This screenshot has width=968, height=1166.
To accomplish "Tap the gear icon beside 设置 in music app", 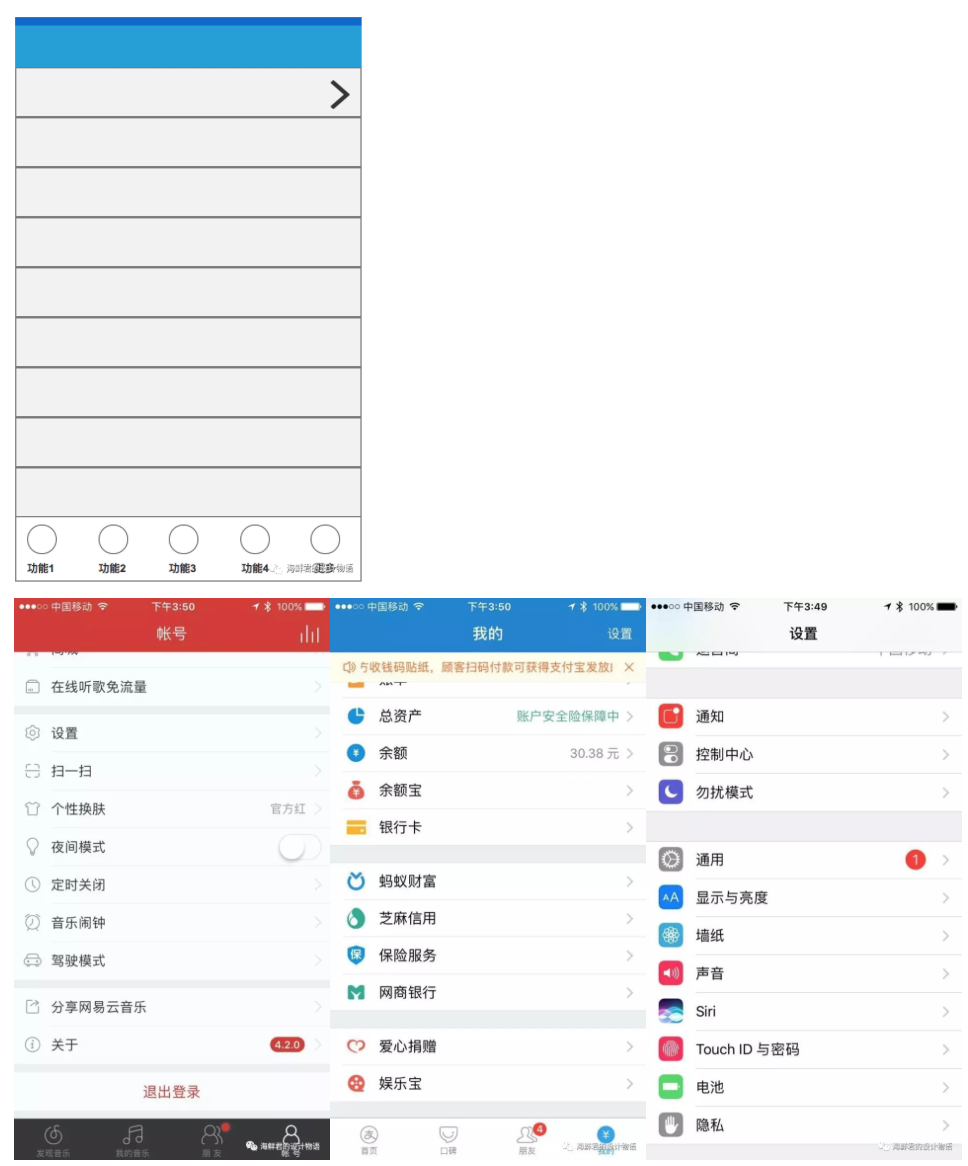I will (32, 732).
